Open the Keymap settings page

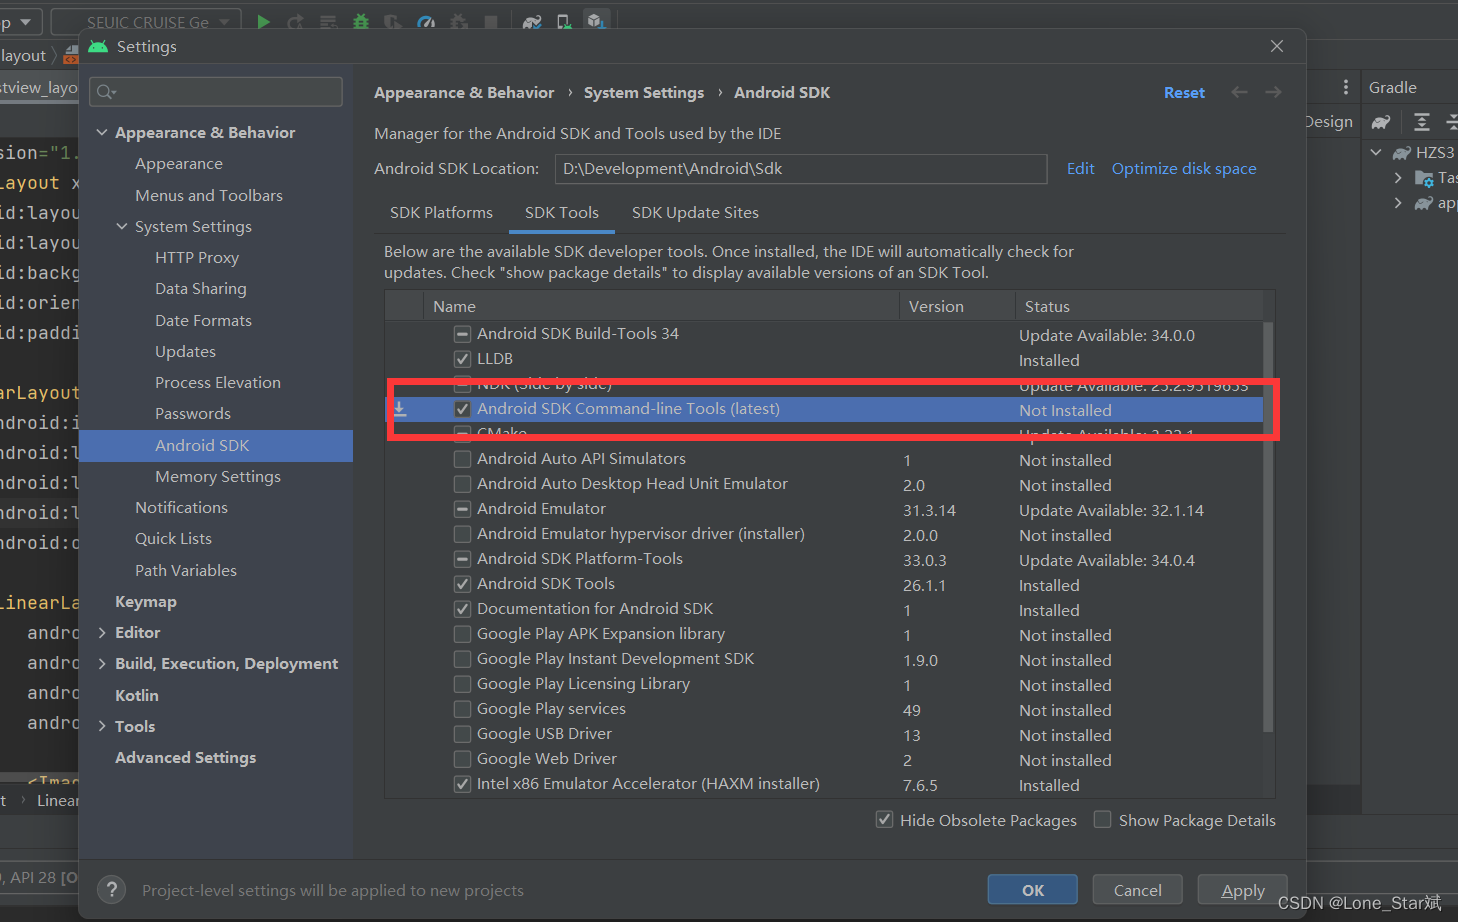[x=146, y=602]
